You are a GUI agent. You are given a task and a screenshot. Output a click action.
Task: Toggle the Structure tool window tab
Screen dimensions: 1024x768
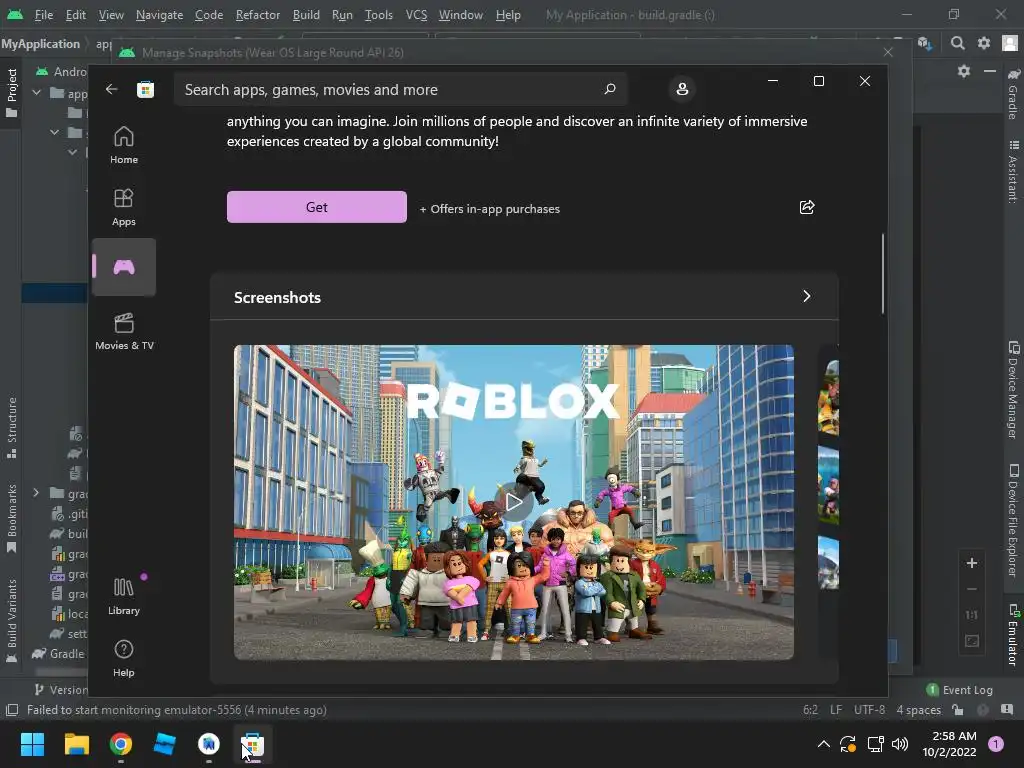[11, 428]
